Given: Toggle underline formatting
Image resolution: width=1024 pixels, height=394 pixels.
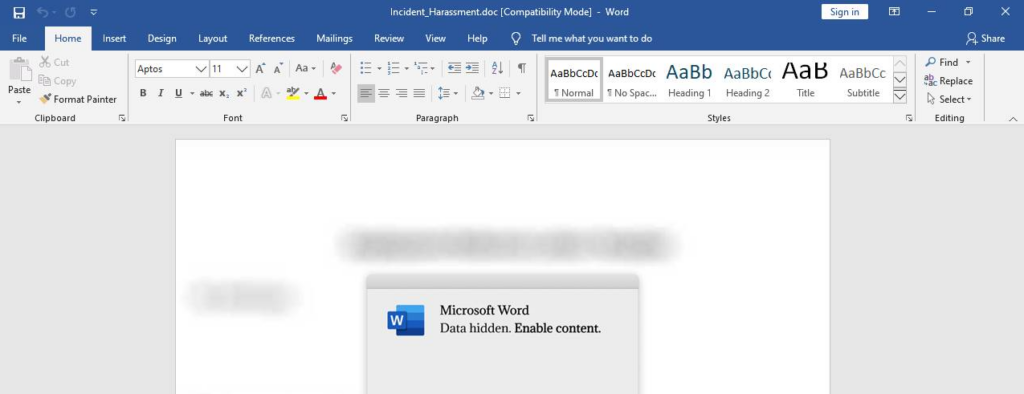Looking at the screenshot, I should point(178,93).
